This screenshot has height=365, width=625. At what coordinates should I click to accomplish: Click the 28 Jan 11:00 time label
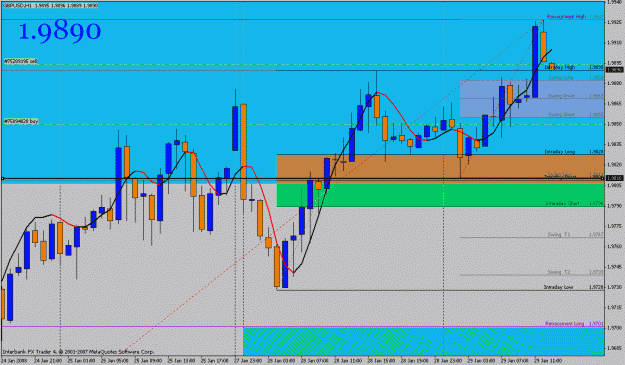[x=348, y=361]
